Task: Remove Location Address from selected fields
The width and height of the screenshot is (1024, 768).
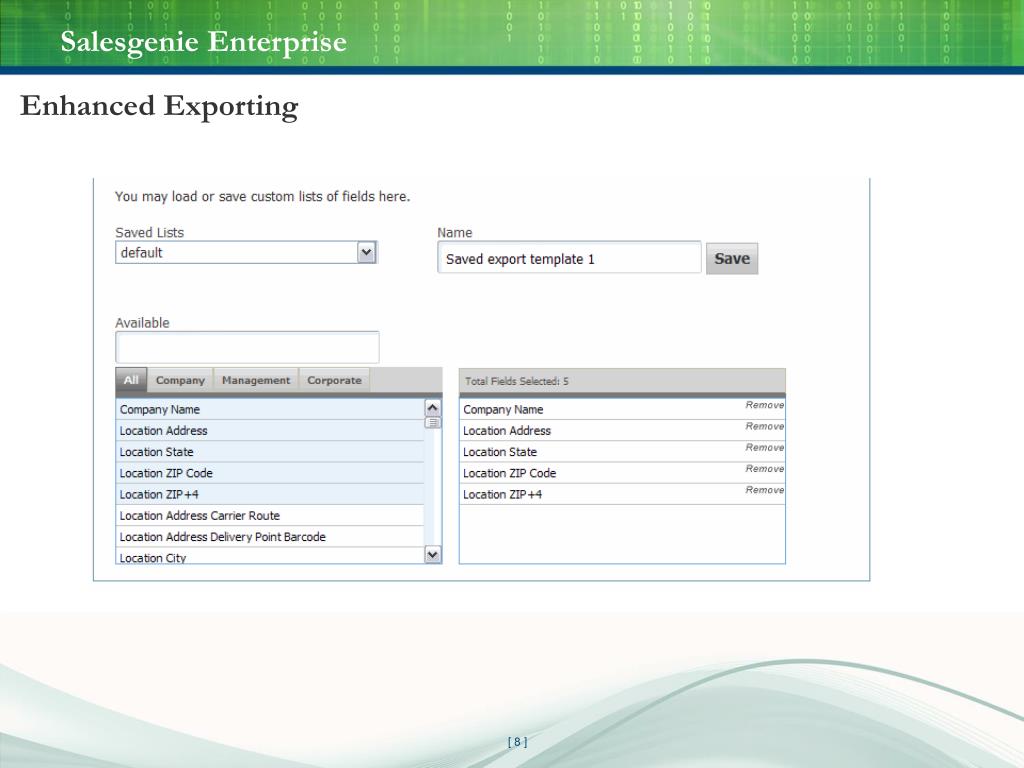Action: [765, 426]
